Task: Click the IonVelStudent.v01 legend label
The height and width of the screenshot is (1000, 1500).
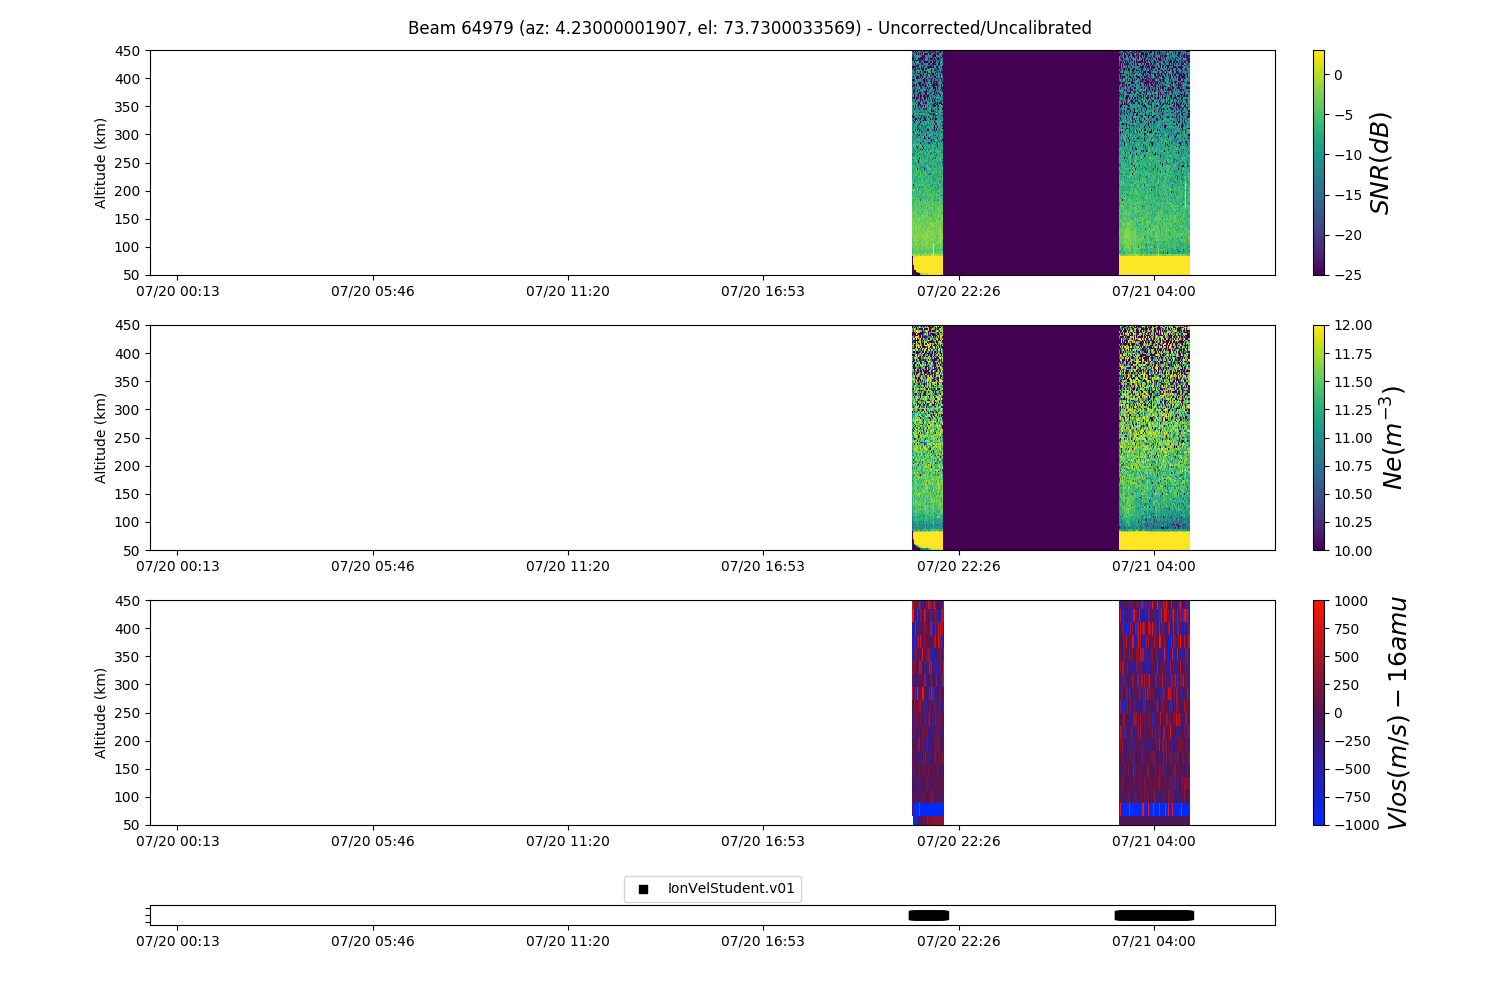Action: 730,889
